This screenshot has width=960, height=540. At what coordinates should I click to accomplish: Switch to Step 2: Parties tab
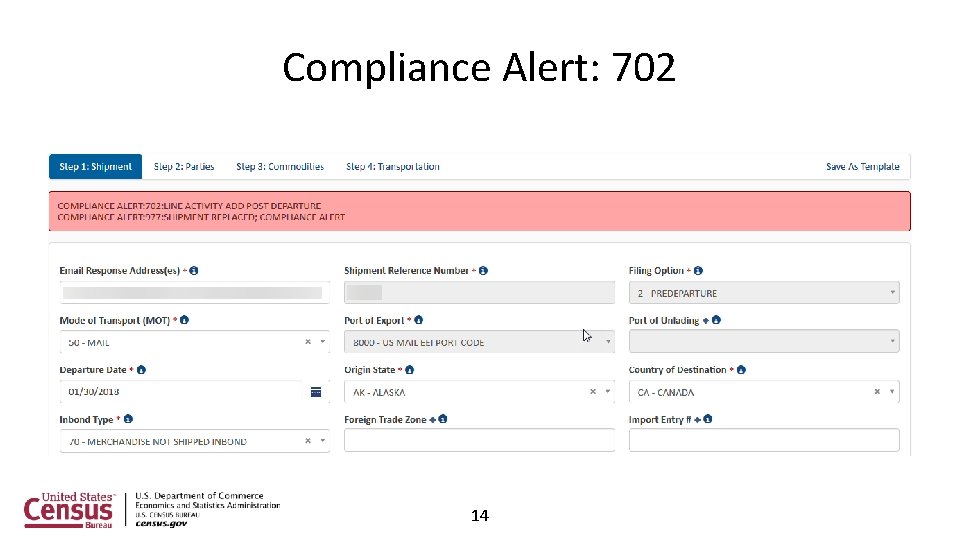pyautogui.click(x=184, y=167)
